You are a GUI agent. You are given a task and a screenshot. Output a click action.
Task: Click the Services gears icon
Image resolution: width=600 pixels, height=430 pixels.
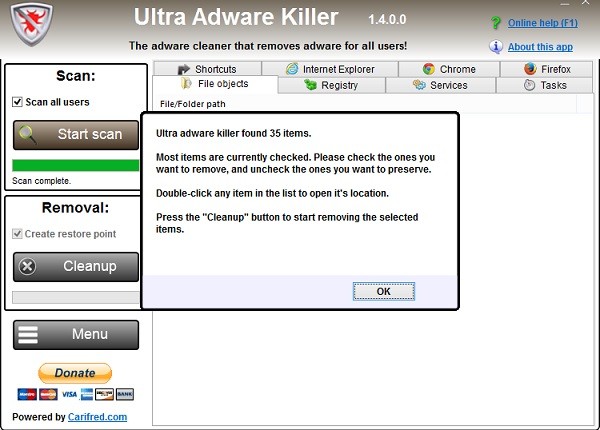(x=419, y=85)
